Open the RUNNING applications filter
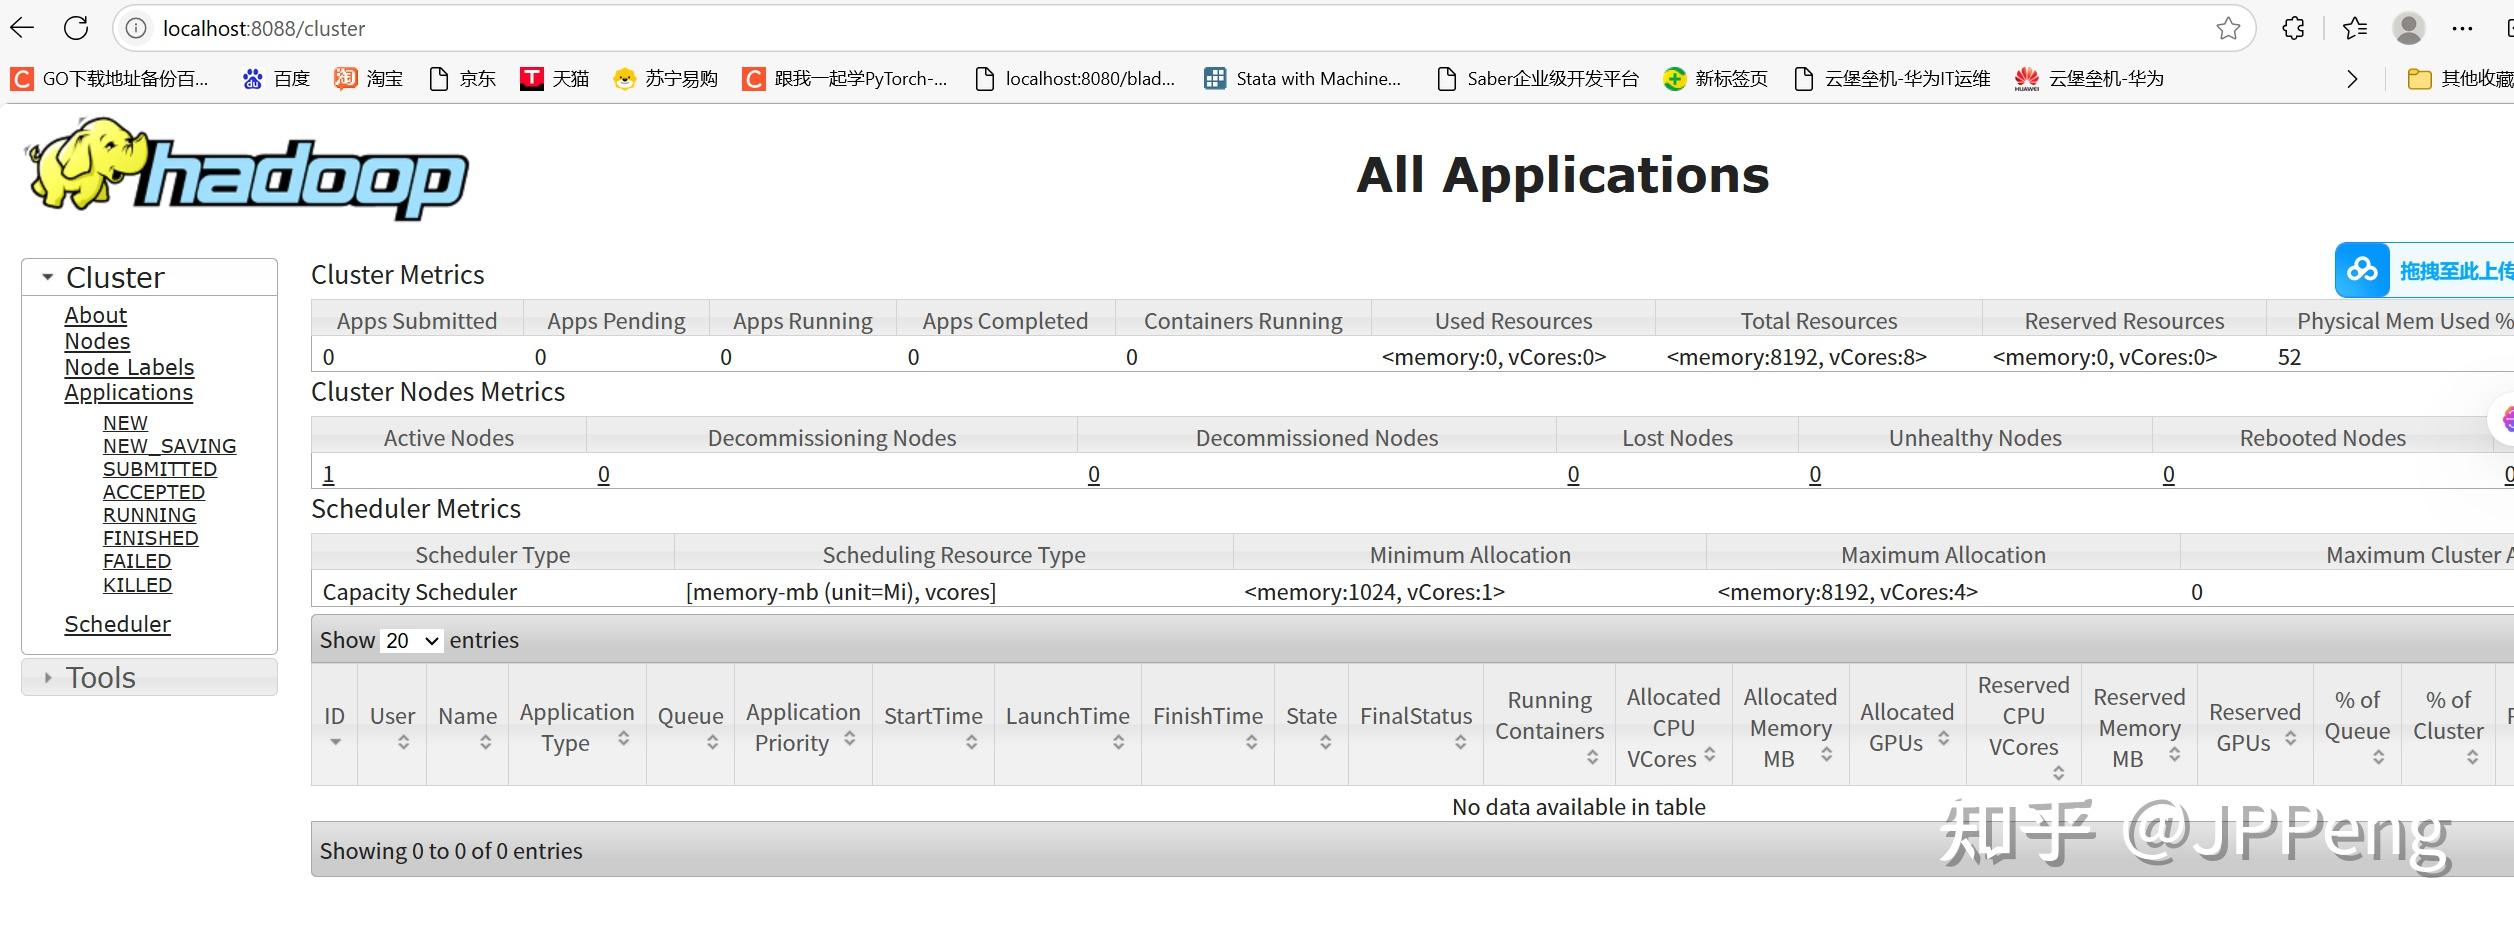 pos(149,514)
